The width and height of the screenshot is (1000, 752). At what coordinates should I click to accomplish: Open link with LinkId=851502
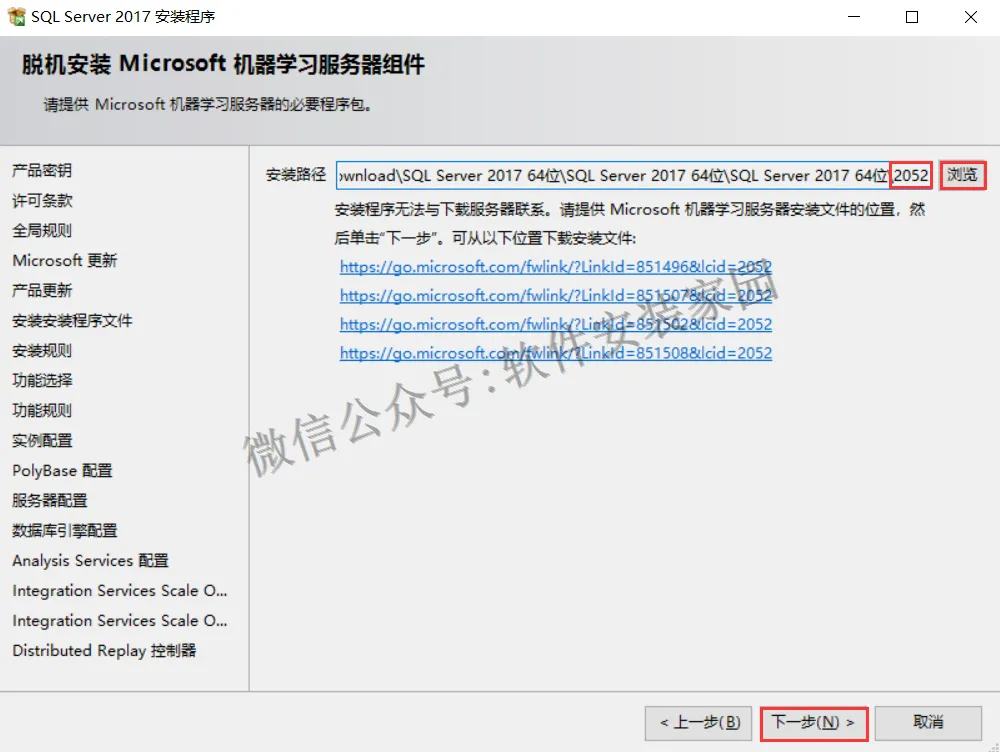tap(555, 324)
